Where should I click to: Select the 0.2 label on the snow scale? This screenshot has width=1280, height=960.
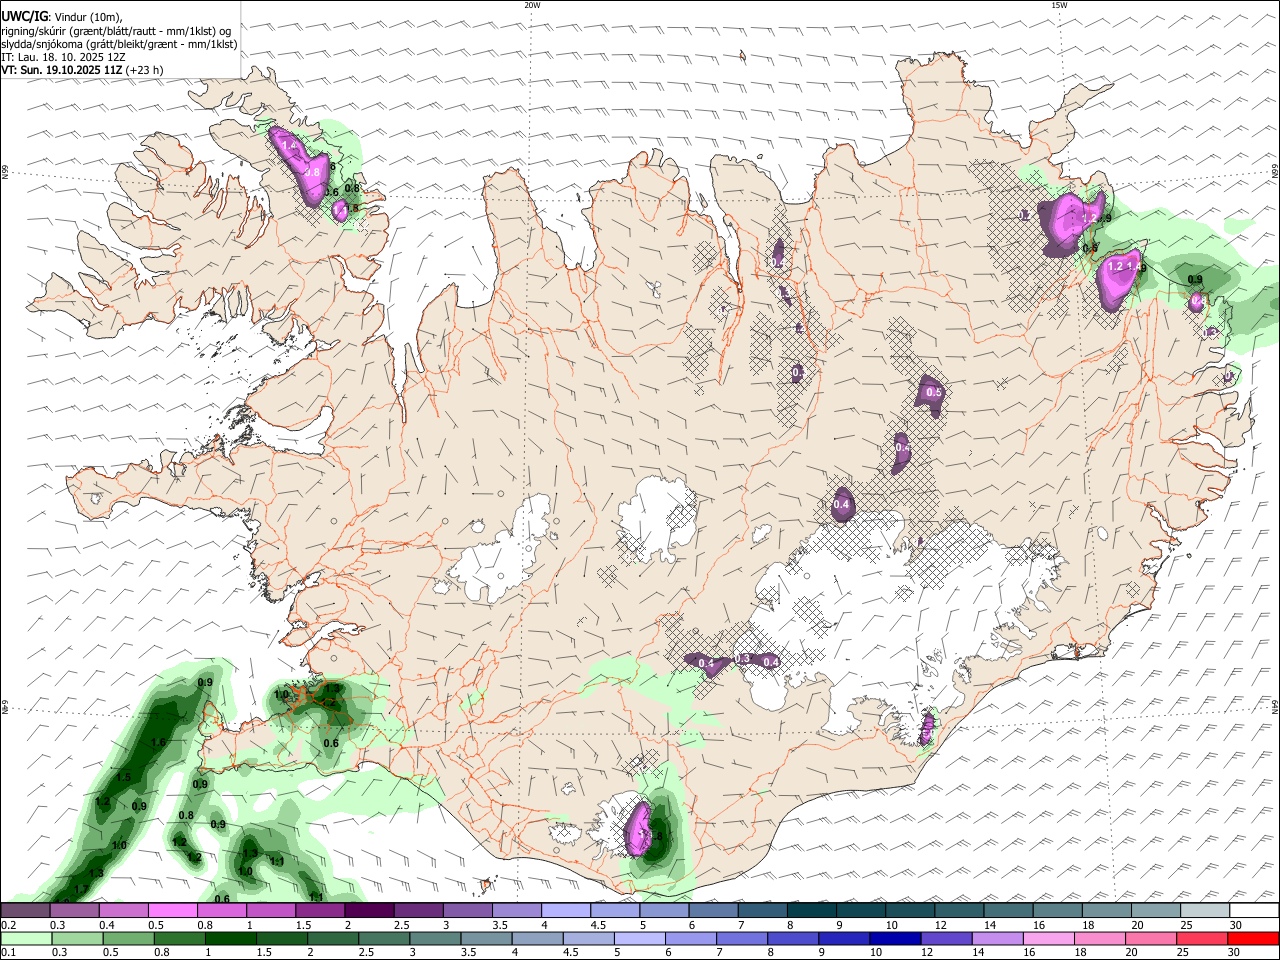tap(7, 925)
